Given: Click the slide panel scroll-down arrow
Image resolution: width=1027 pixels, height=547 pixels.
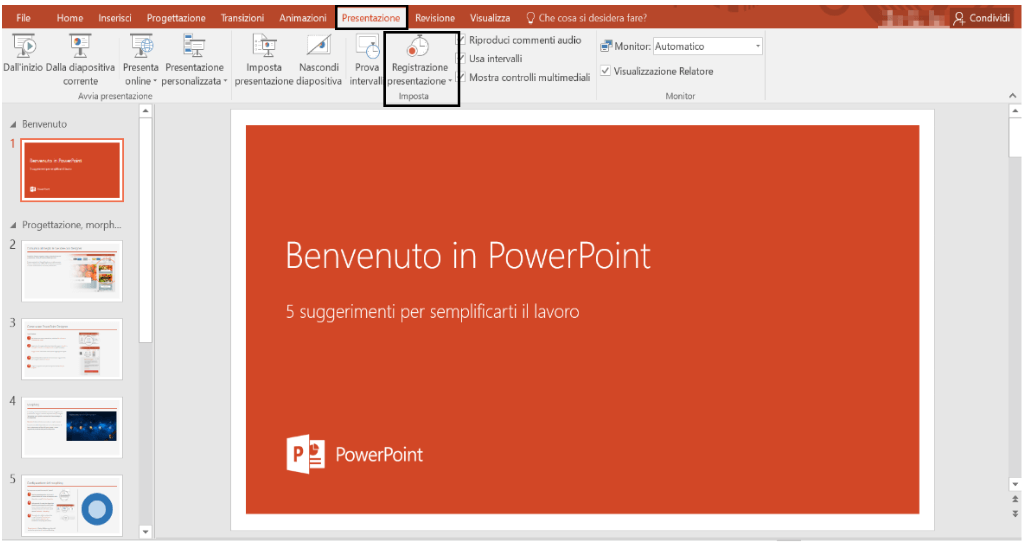Looking at the screenshot, I should coord(145,532).
